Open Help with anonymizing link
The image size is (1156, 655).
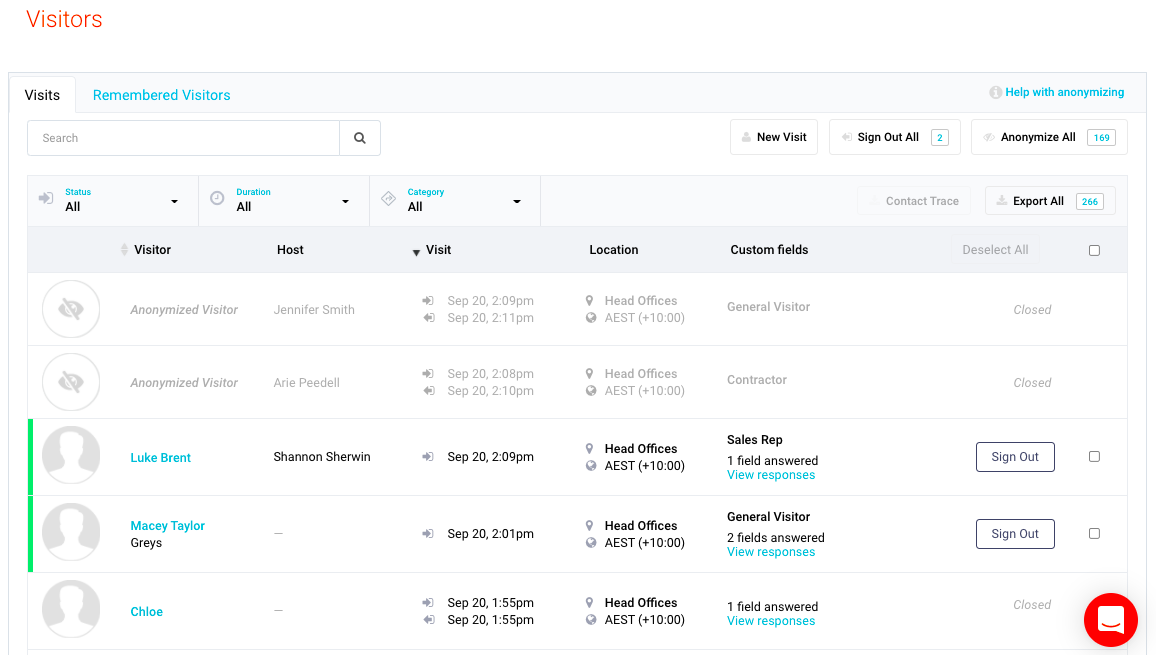1065,92
